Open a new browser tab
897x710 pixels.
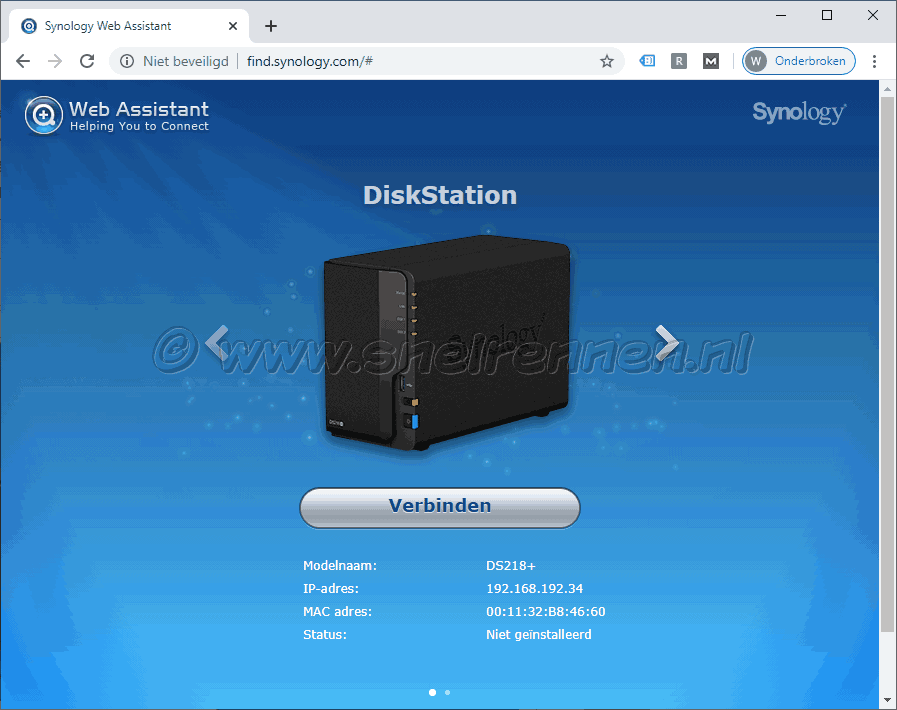[x=271, y=26]
